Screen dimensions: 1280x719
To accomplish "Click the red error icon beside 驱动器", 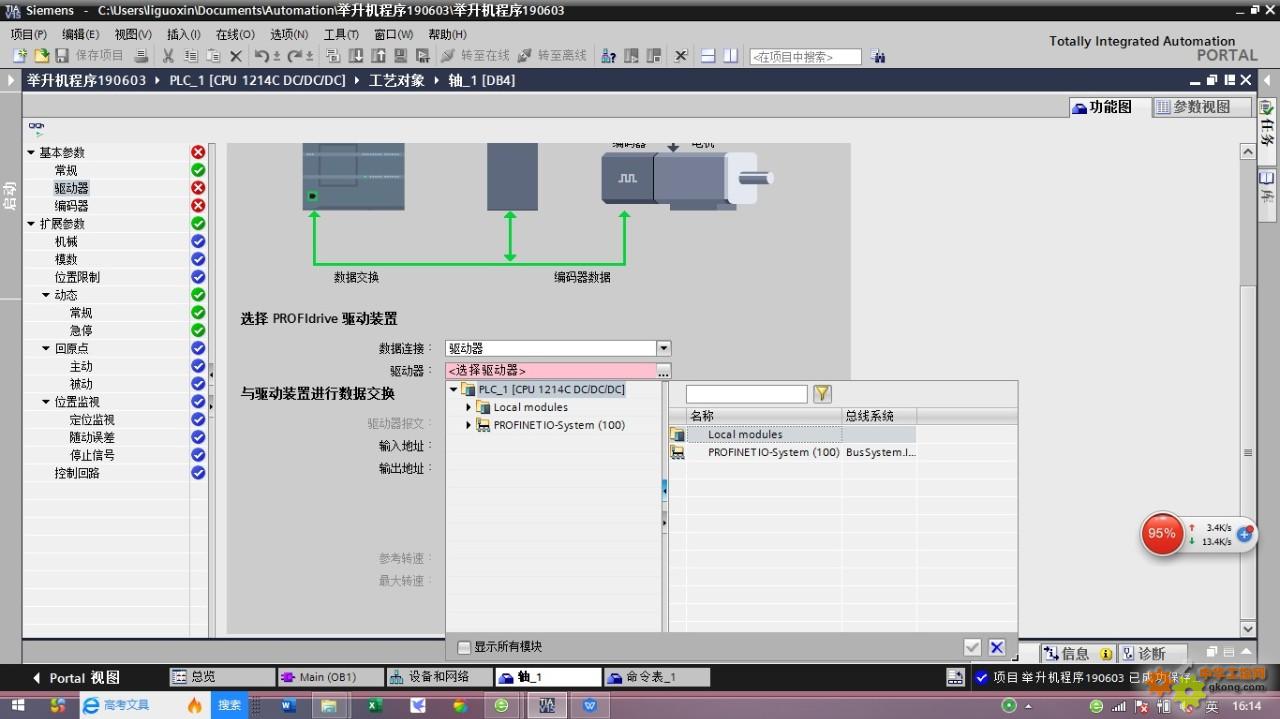I will pyautogui.click(x=198, y=188).
